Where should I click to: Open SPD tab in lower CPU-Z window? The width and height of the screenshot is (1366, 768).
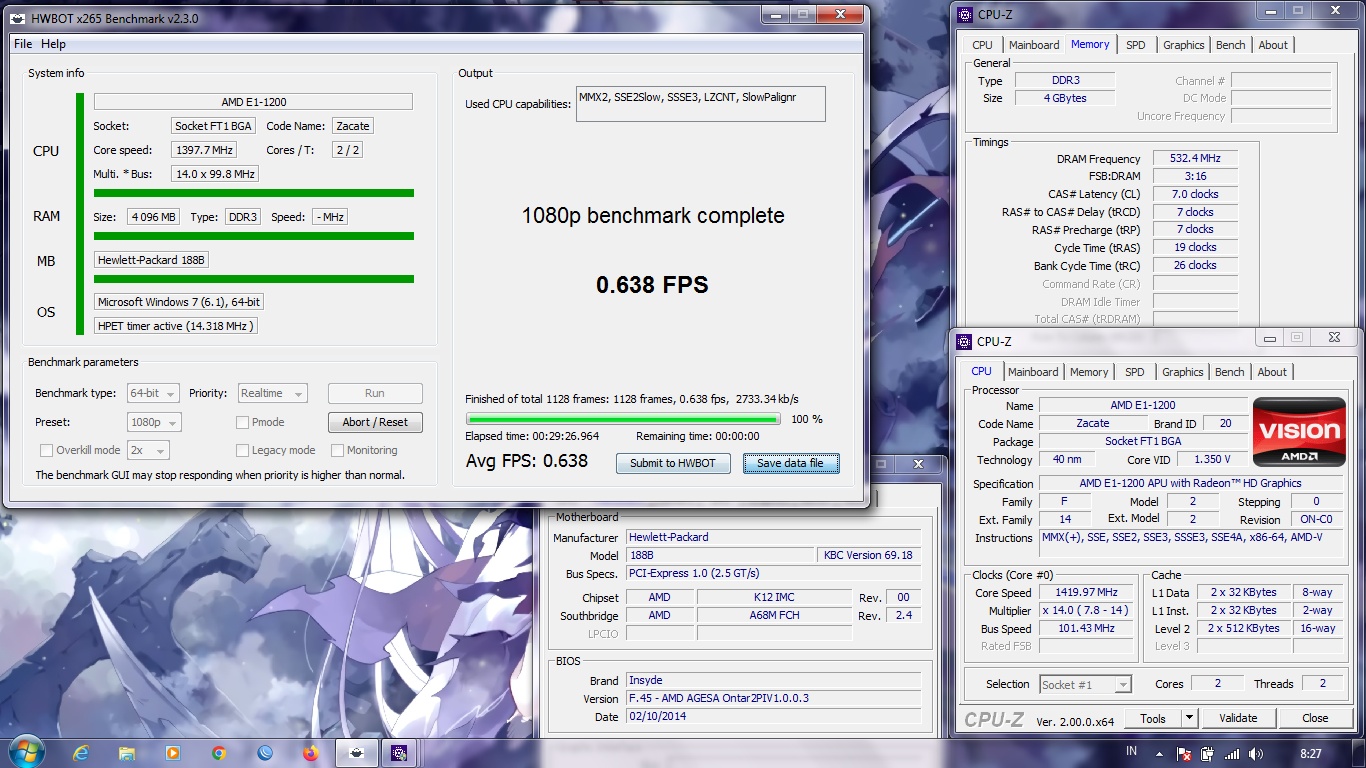tap(1135, 372)
